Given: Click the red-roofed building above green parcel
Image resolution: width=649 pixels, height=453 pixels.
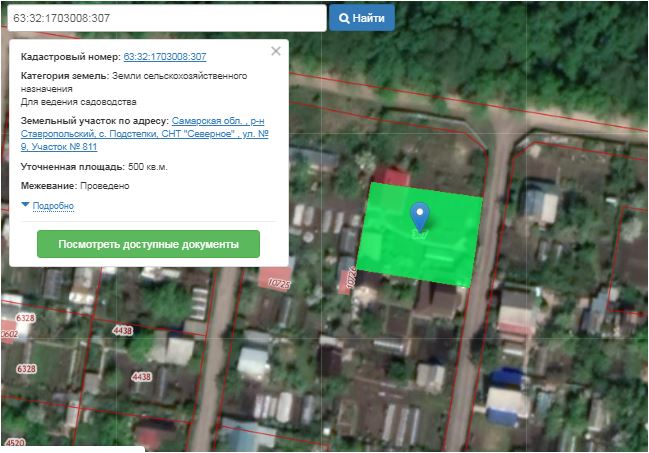Looking at the screenshot, I should (390, 177).
